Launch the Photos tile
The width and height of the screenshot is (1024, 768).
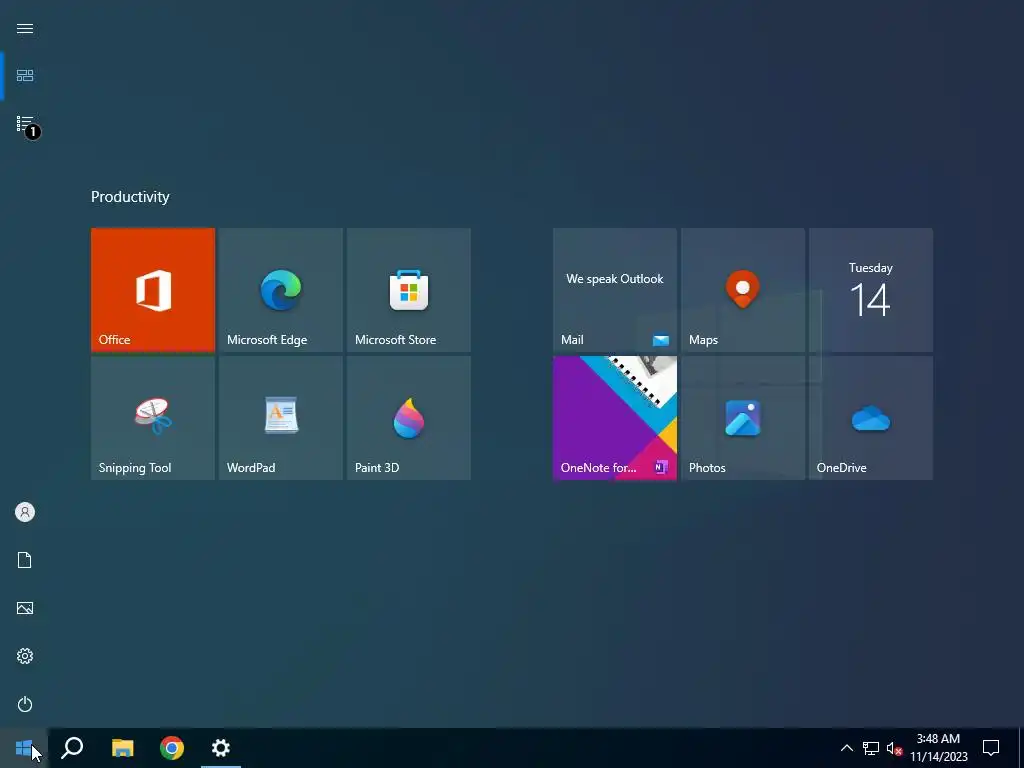tap(743, 418)
